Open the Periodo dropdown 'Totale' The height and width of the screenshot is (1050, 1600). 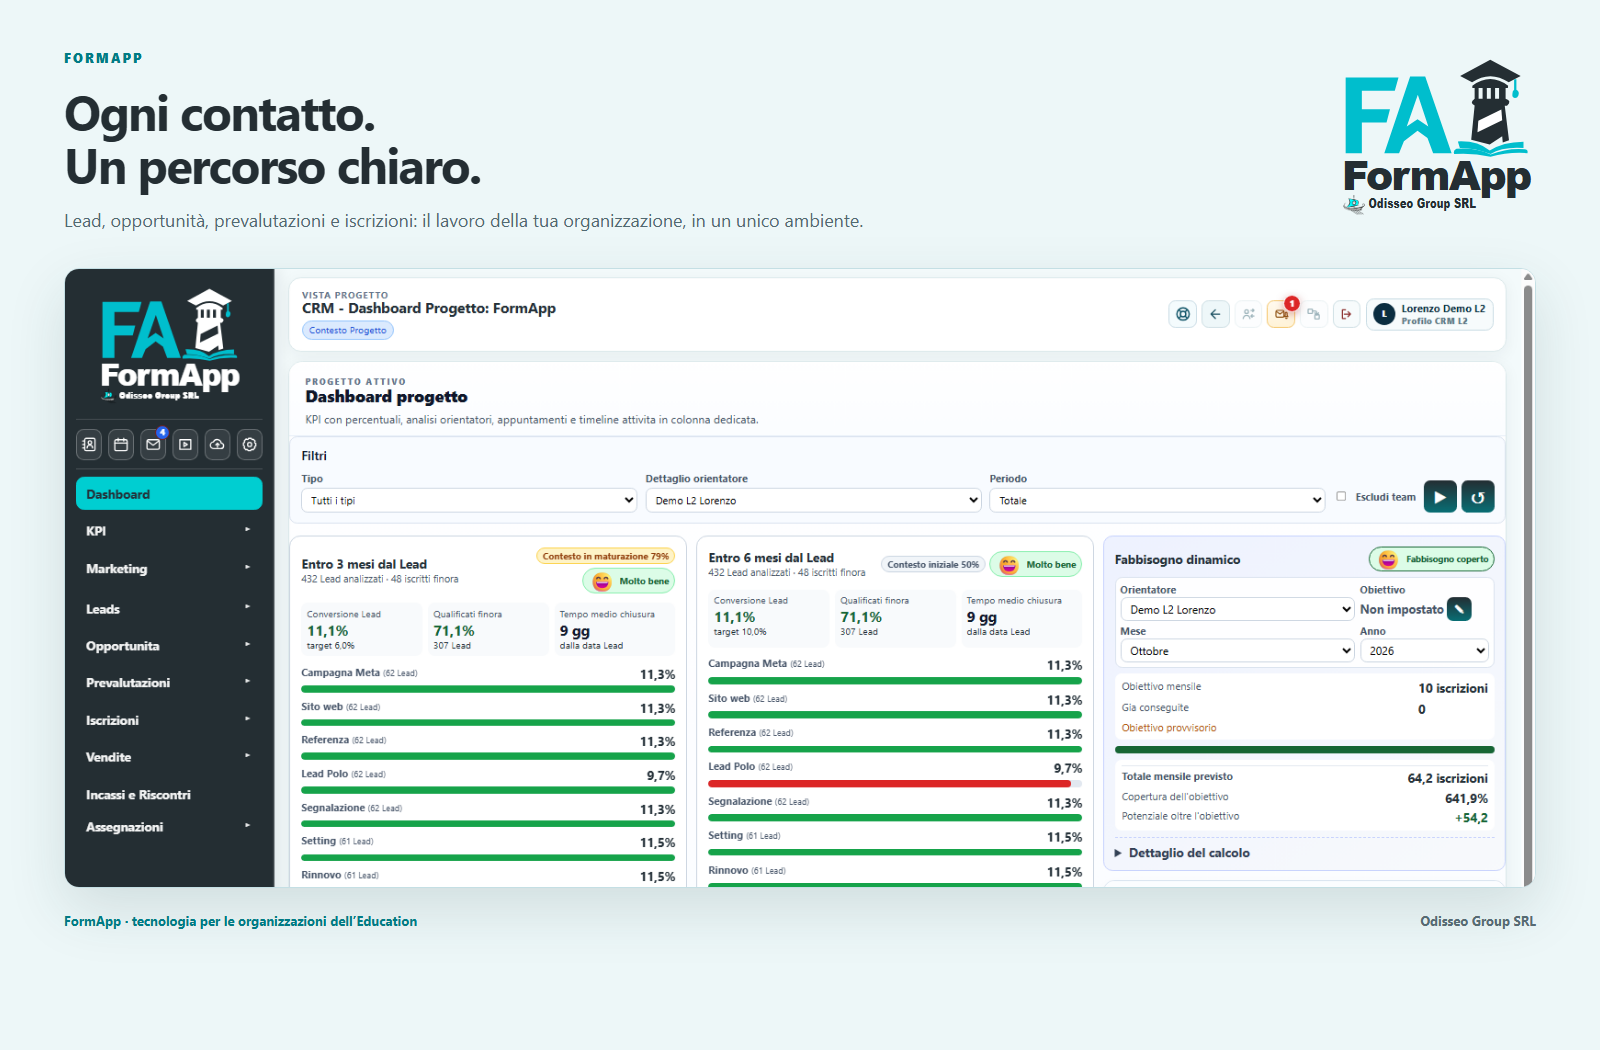click(x=1157, y=500)
